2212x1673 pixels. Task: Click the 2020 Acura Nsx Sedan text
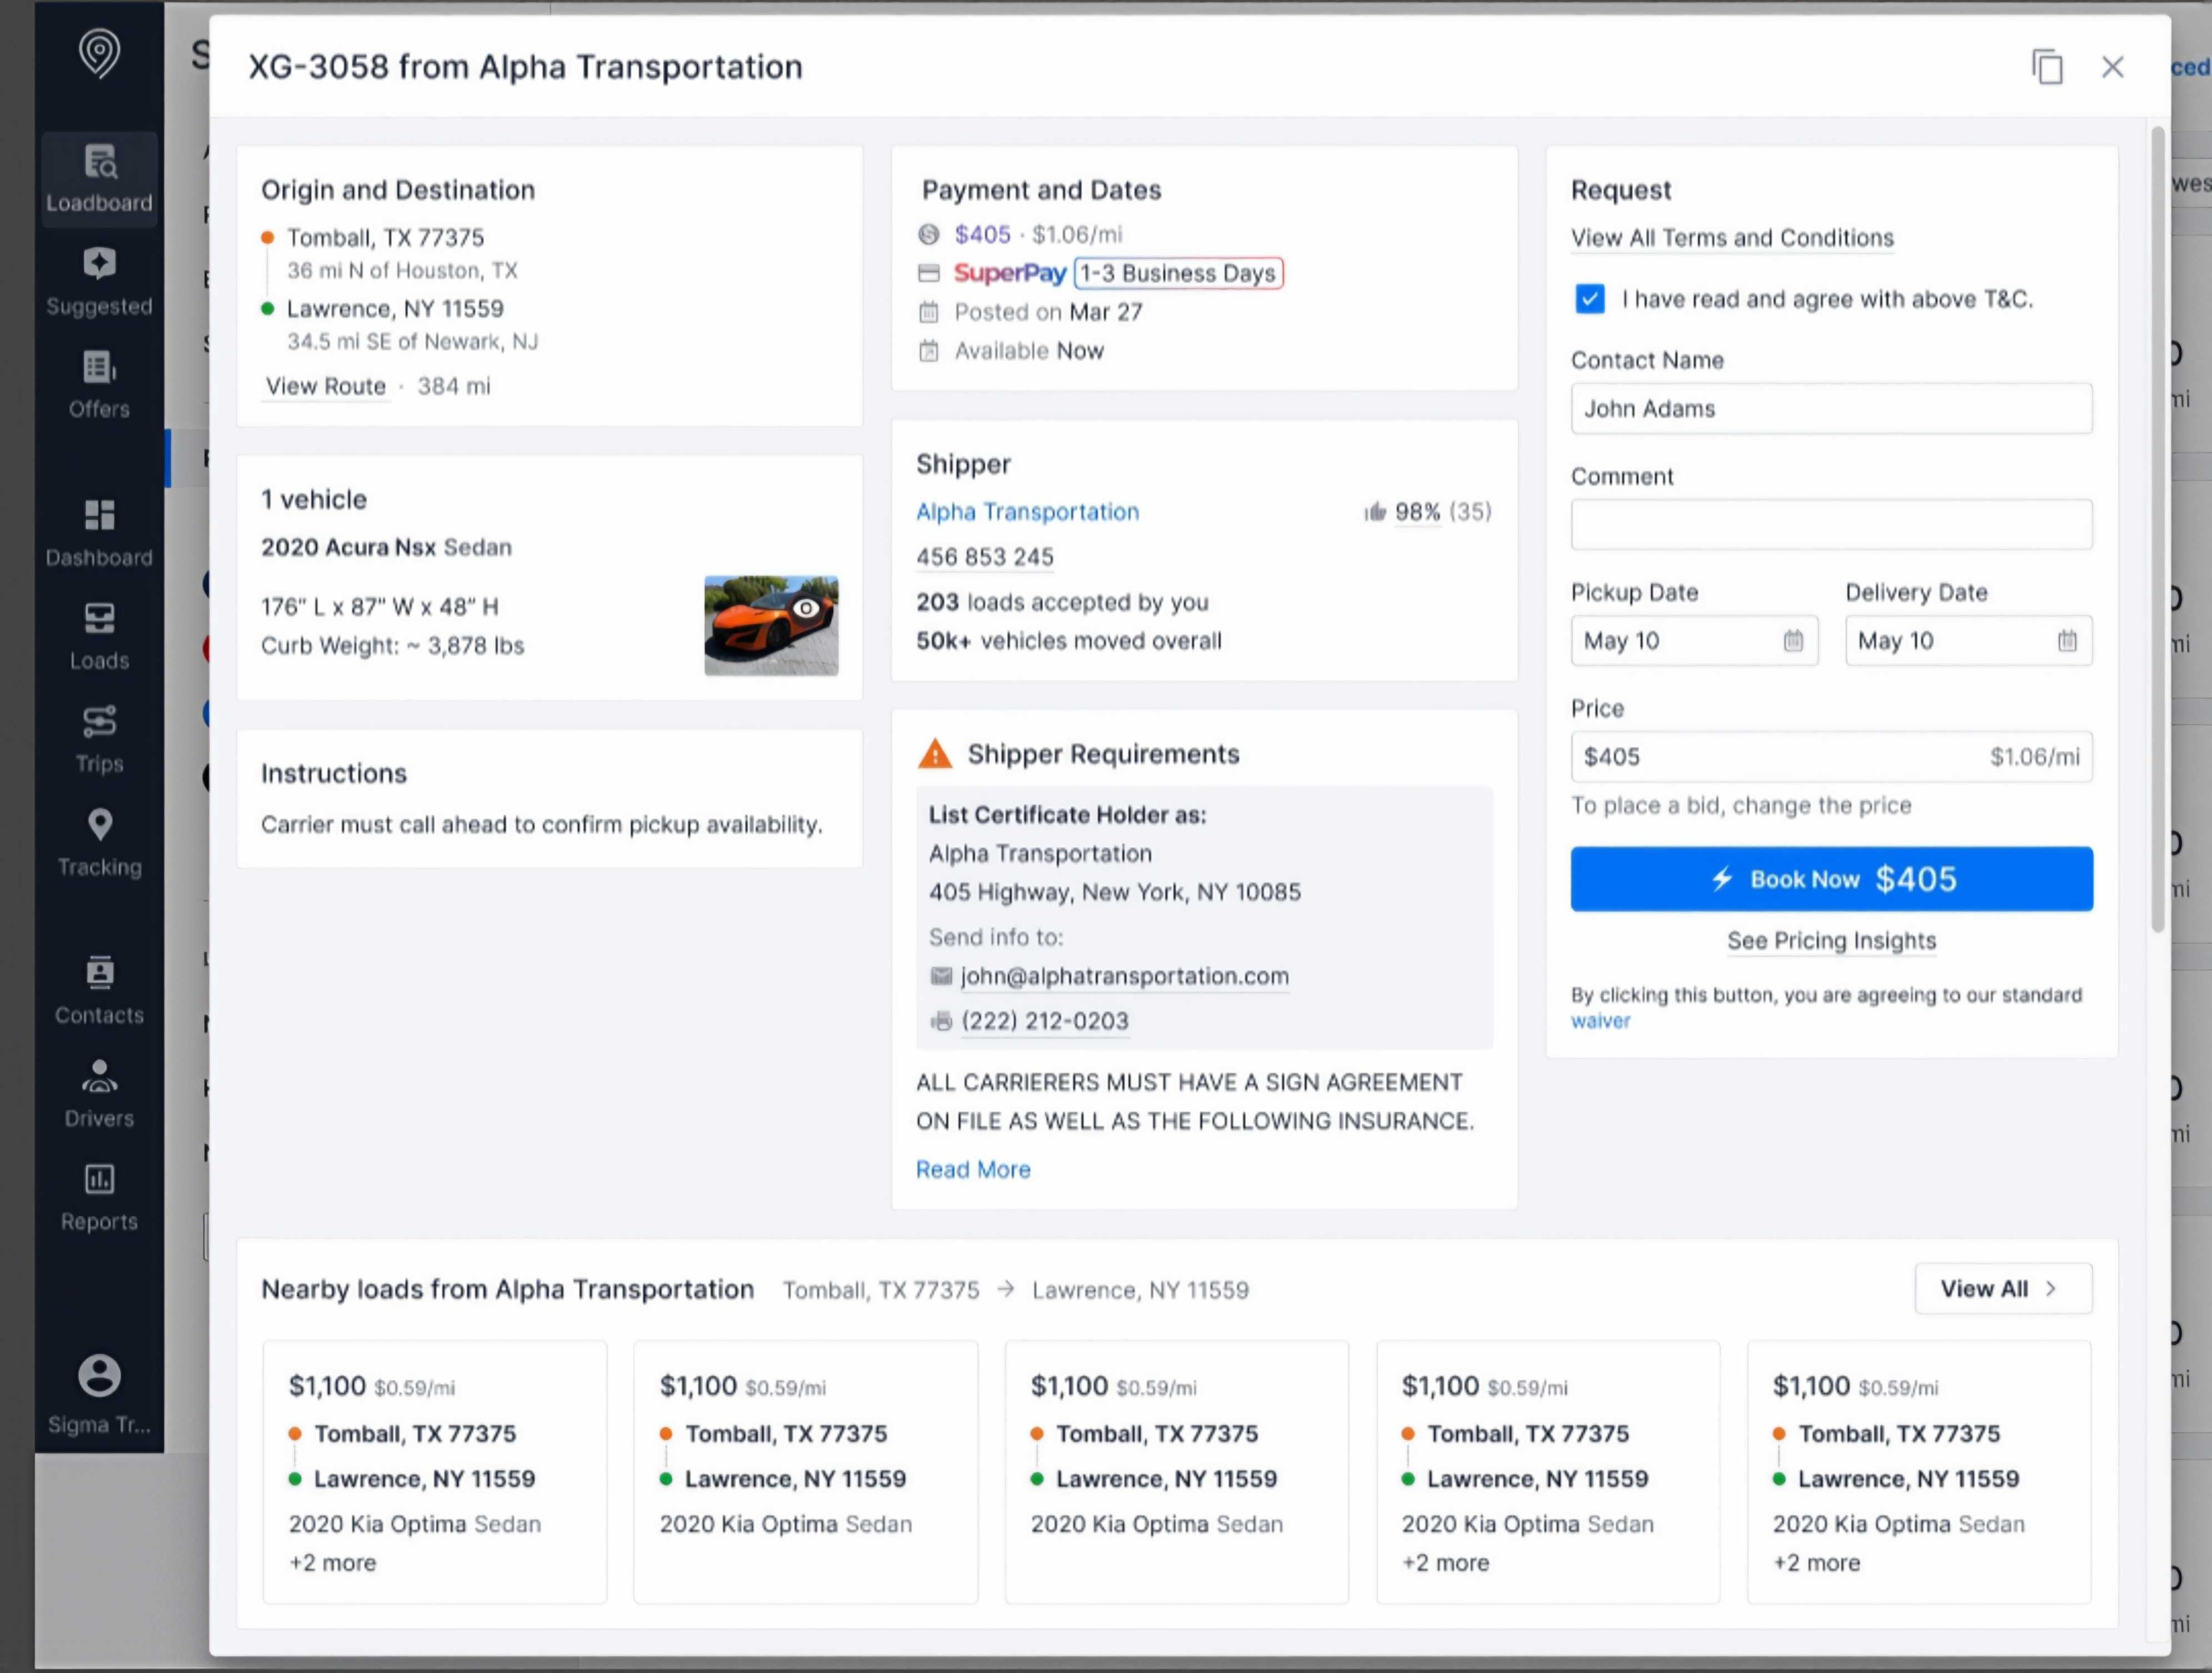pos(386,548)
